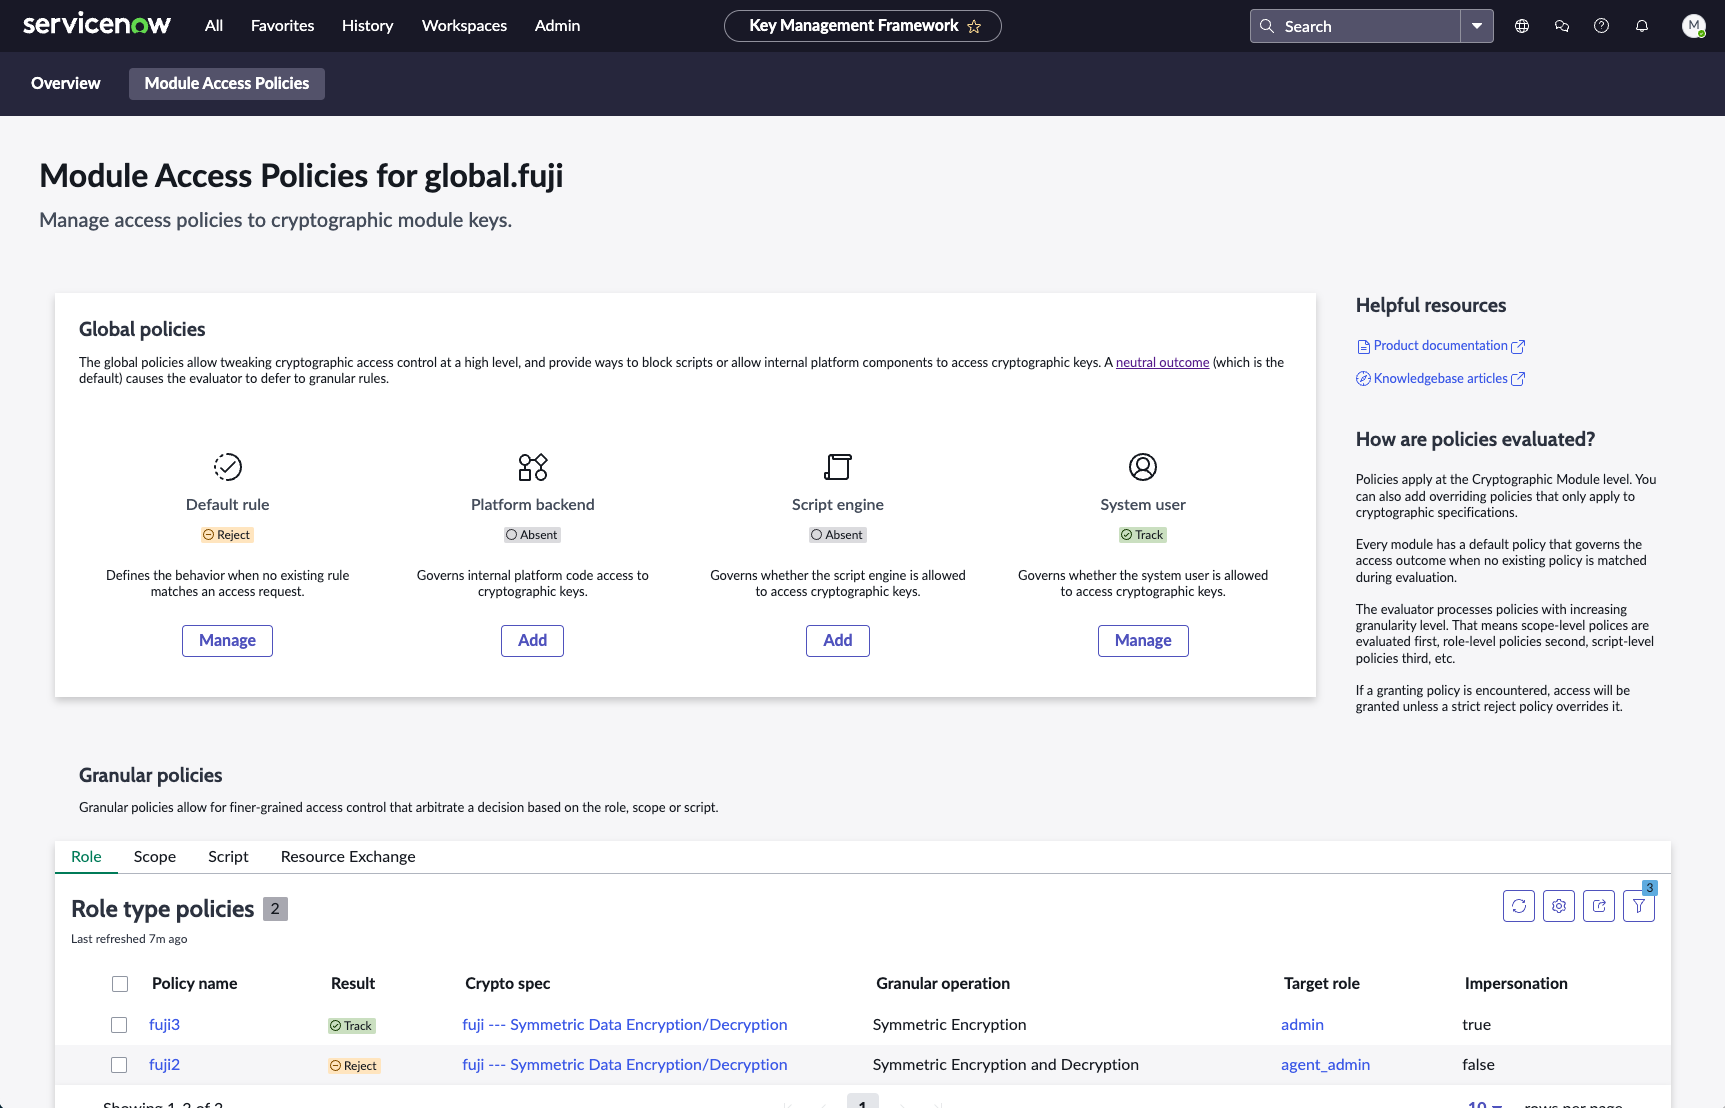Image resolution: width=1725 pixels, height=1108 pixels.
Task: Click external-link icon beside Product documentation
Action: click(x=1518, y=347)
